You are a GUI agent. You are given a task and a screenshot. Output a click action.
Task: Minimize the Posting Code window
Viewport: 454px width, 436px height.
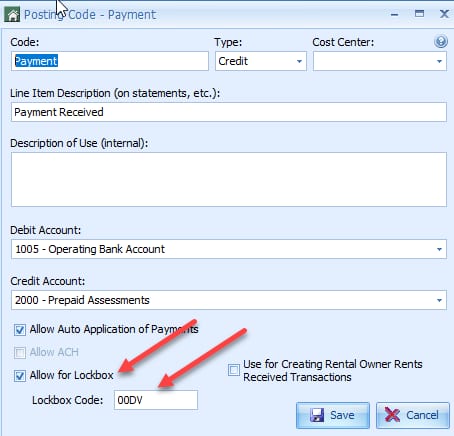tap(394, 15)
